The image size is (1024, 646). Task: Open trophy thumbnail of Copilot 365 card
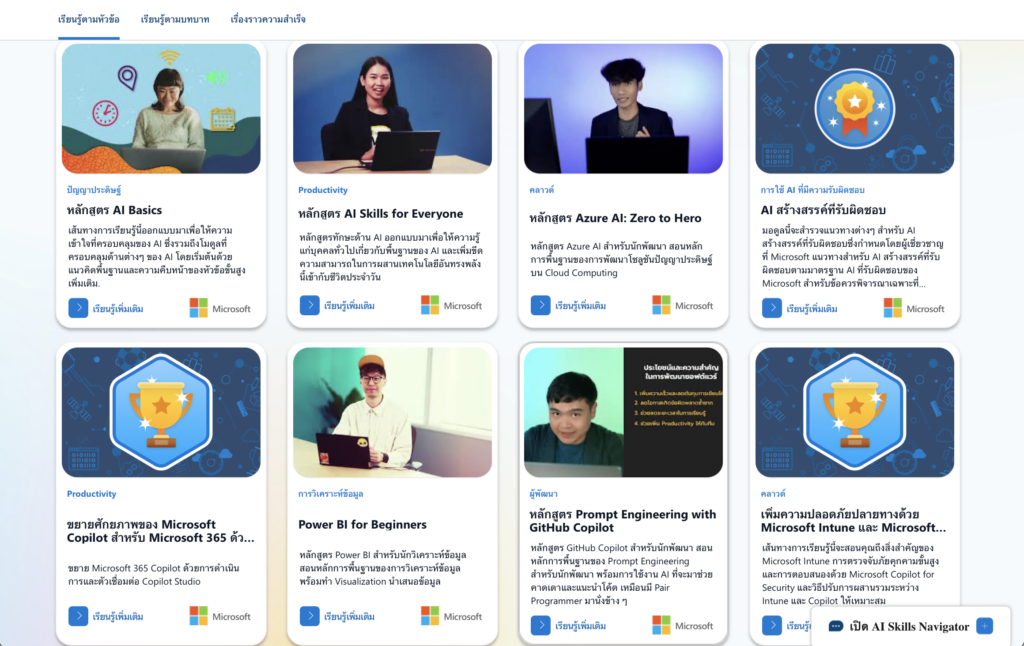[x=161, y=412]
